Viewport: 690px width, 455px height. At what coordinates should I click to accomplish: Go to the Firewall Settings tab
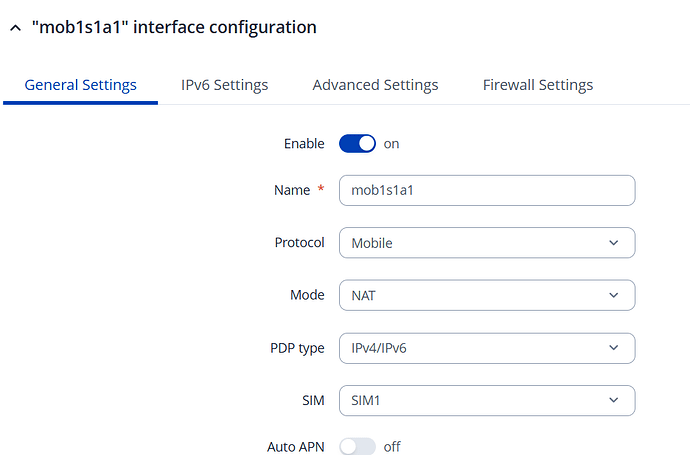[537, 85]
